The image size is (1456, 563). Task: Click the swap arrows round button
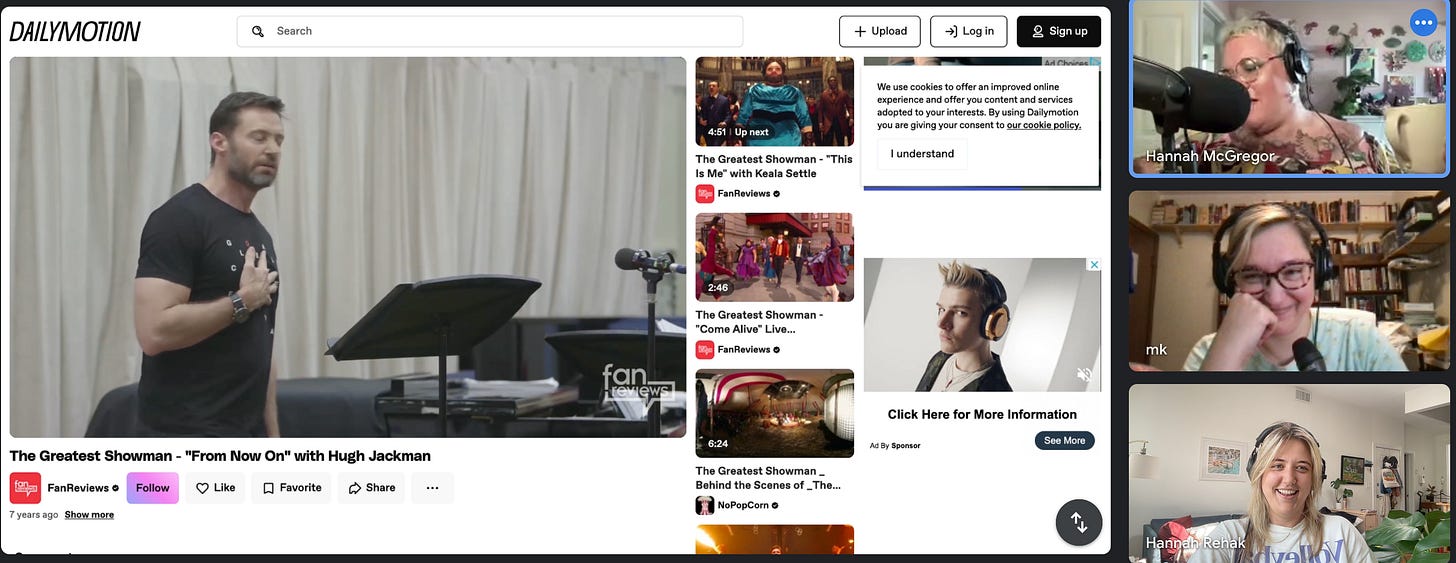pyautogui.click(x=1079, y=522)
